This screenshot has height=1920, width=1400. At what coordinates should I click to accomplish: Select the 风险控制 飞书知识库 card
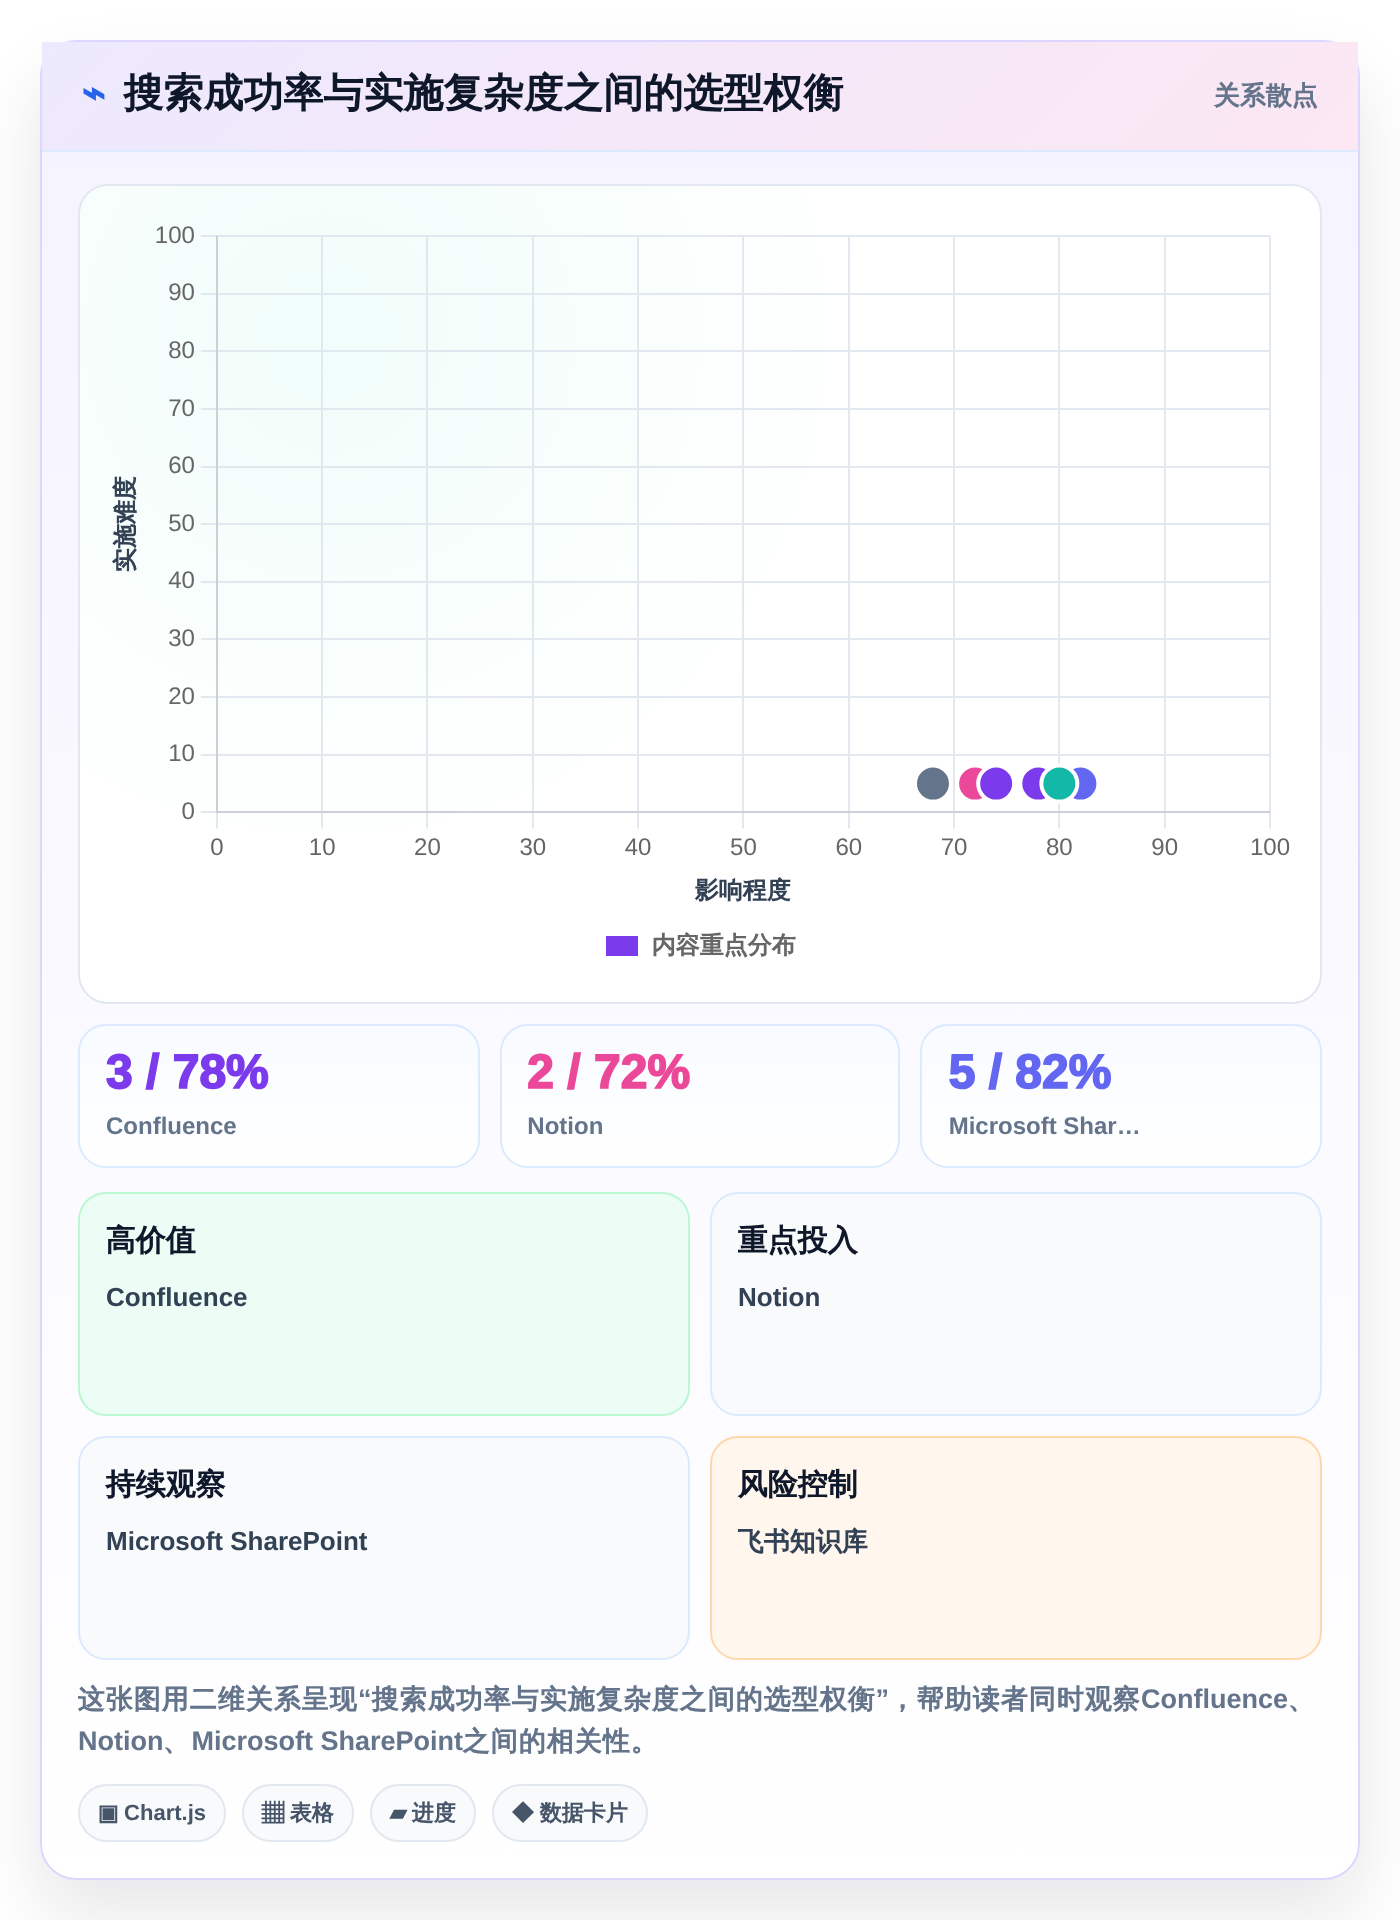pos(1016,1548)
